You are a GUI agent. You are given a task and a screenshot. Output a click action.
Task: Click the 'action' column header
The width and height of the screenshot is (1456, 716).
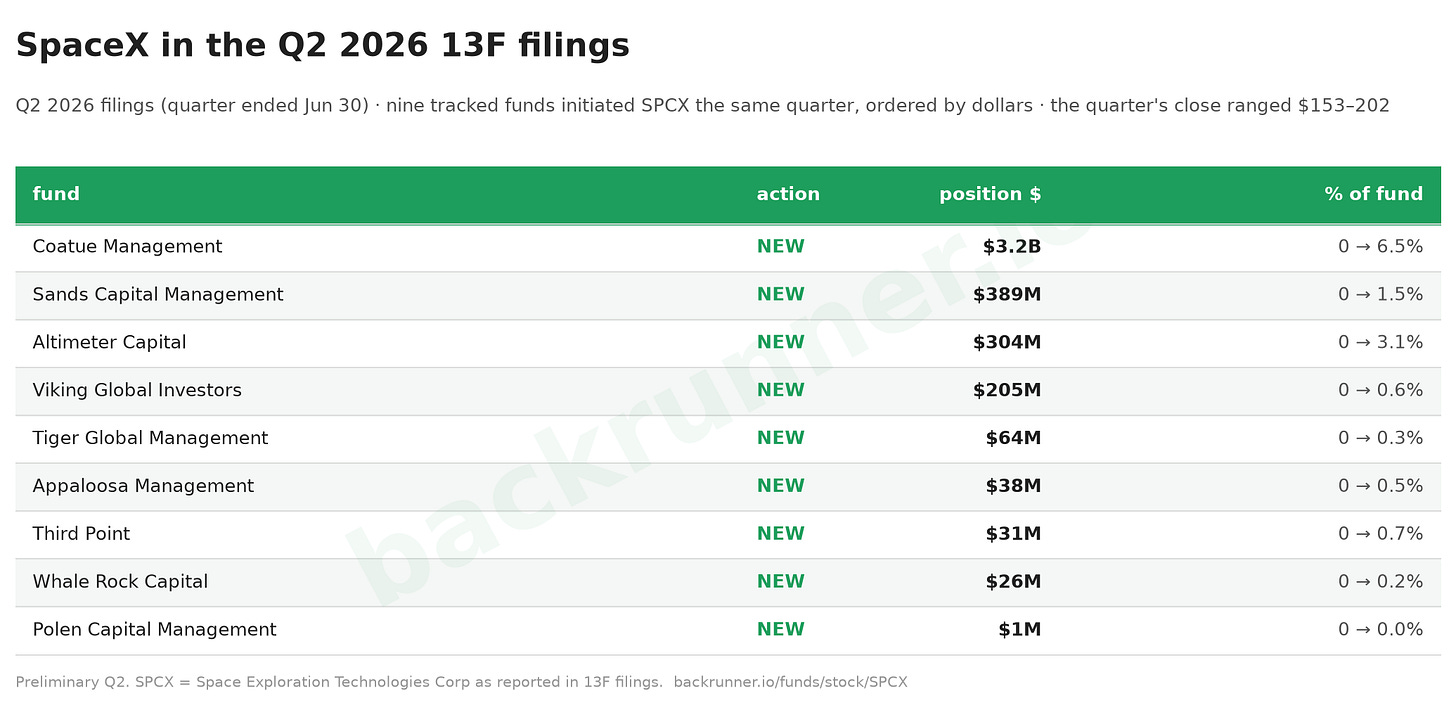pyautogui.click(x=788, y=194)
